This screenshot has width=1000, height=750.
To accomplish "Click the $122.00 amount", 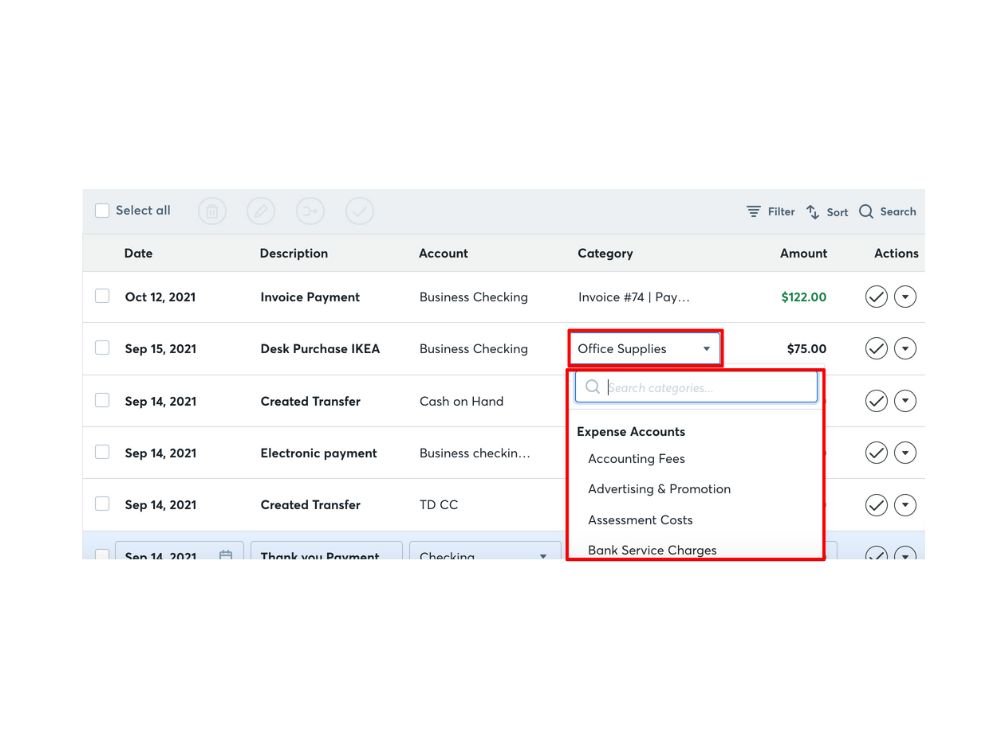I will click(x=804, y=297).
